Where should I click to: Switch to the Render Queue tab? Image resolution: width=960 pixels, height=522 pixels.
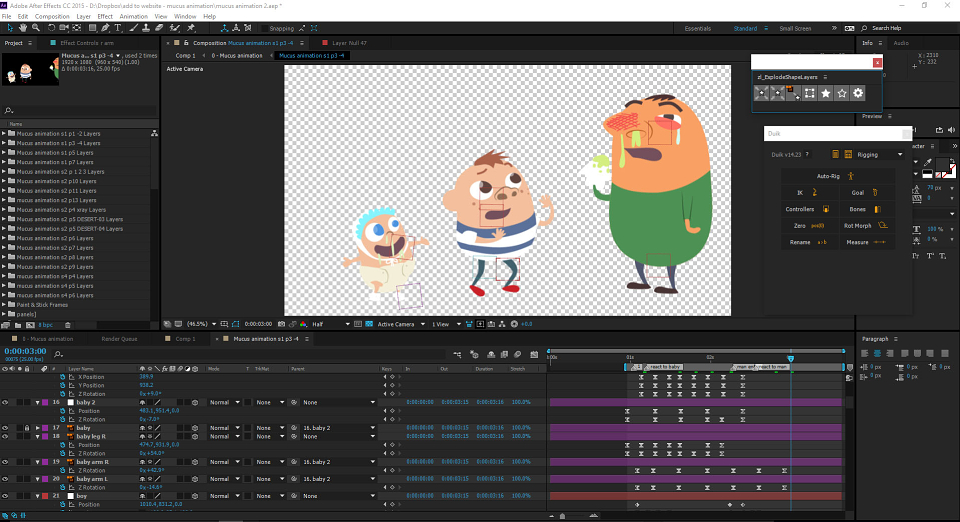coord(119,338)
